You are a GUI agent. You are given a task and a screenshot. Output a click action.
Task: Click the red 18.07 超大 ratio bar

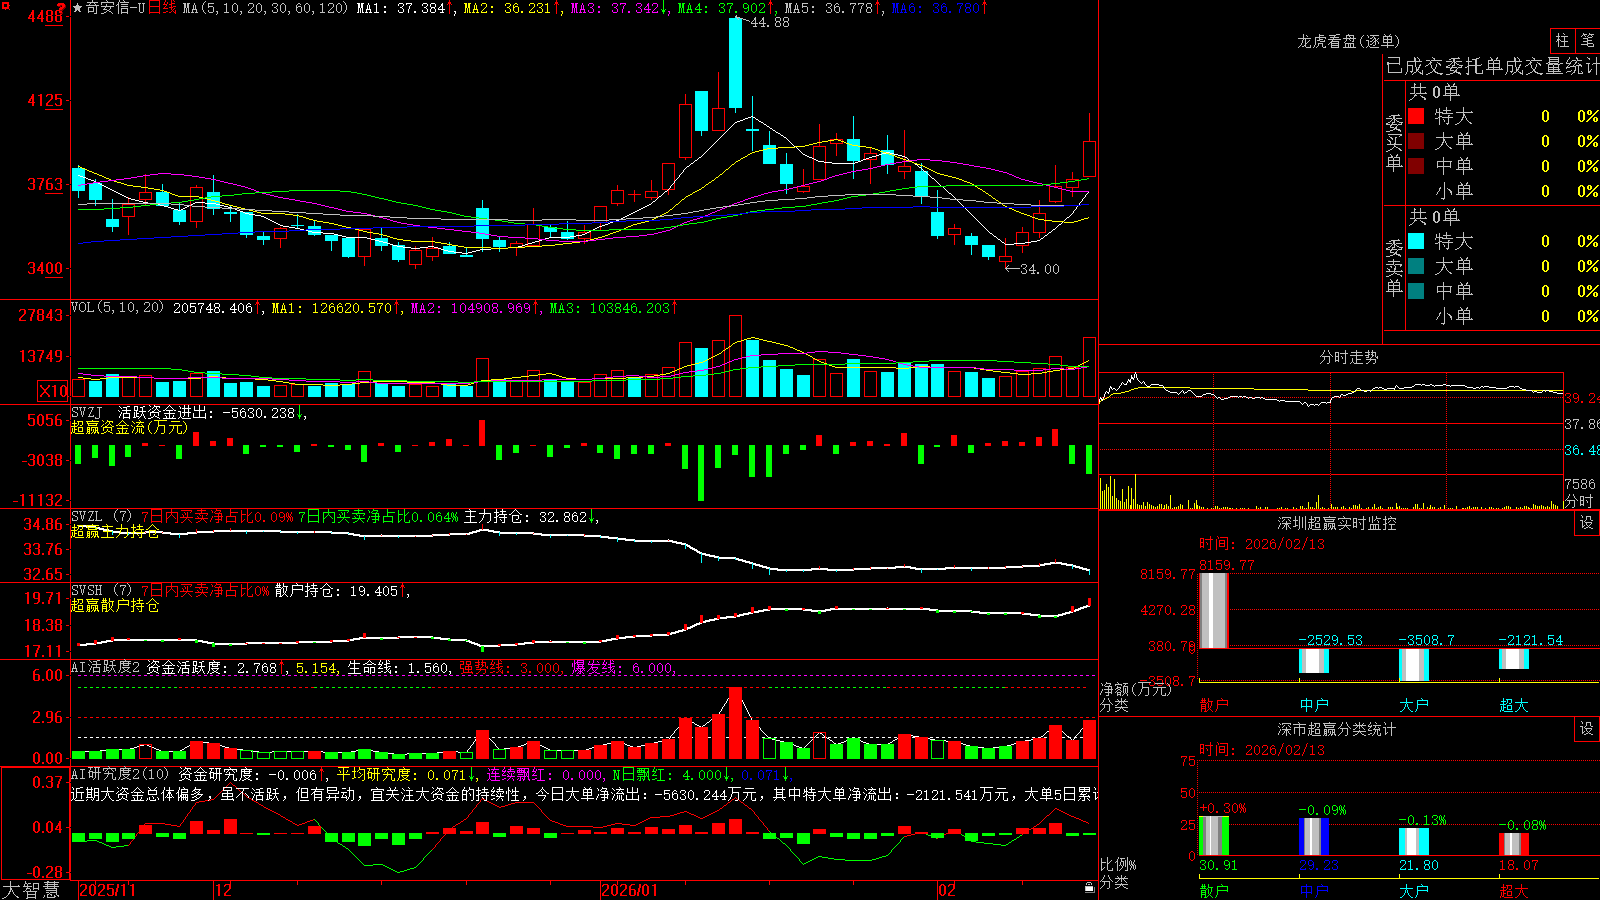click(x=1514, y=844)
